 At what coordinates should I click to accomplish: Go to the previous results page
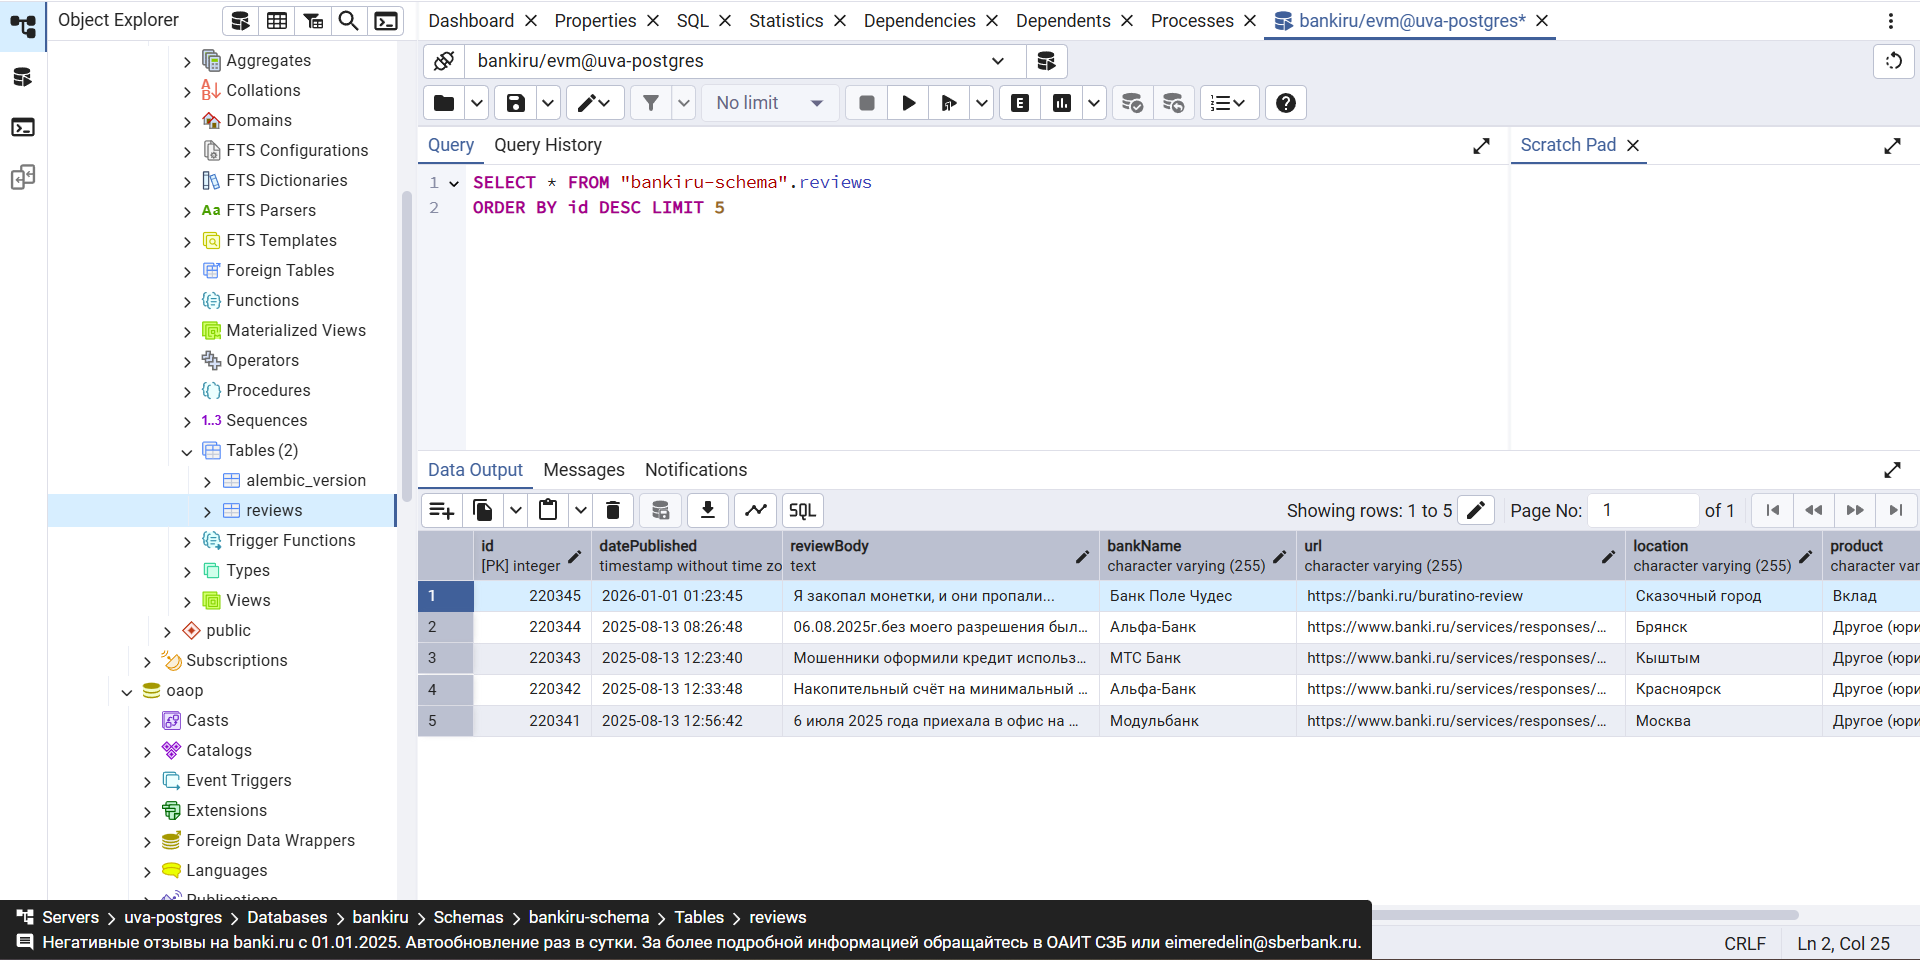1814,510
